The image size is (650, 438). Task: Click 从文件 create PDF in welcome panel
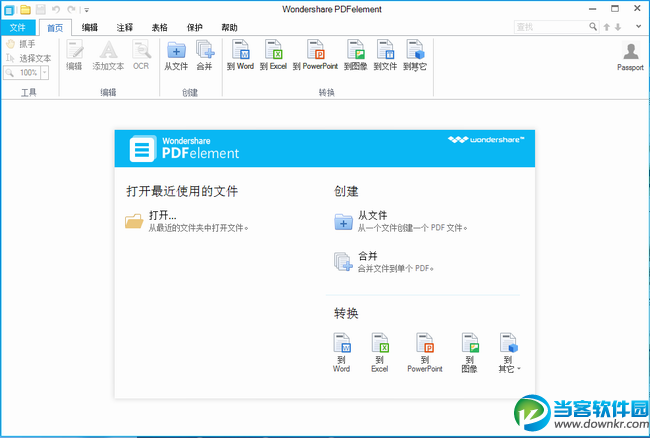coord(401,221)
